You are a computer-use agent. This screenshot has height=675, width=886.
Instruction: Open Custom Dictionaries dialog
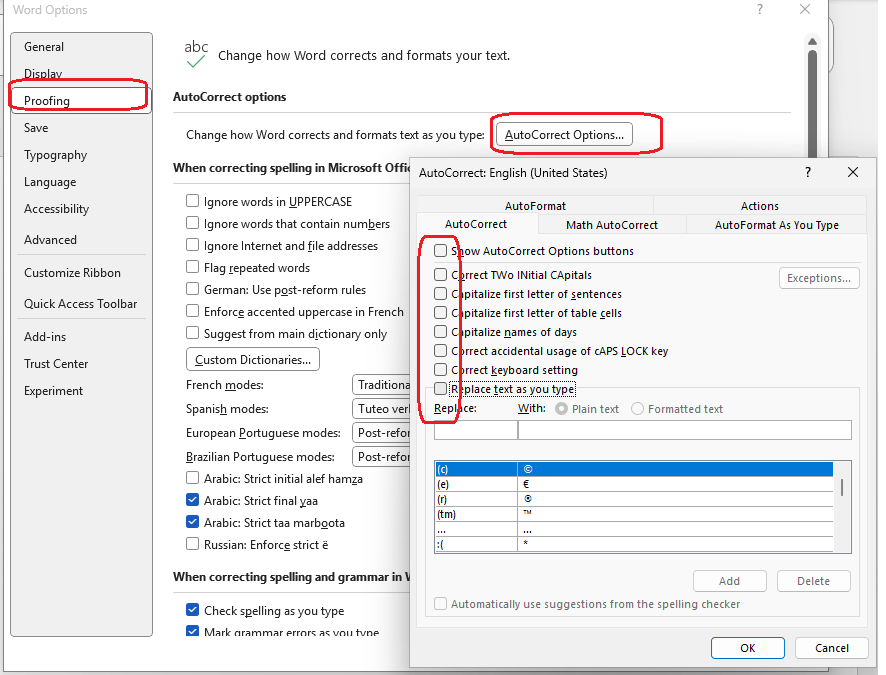(253, 359)
